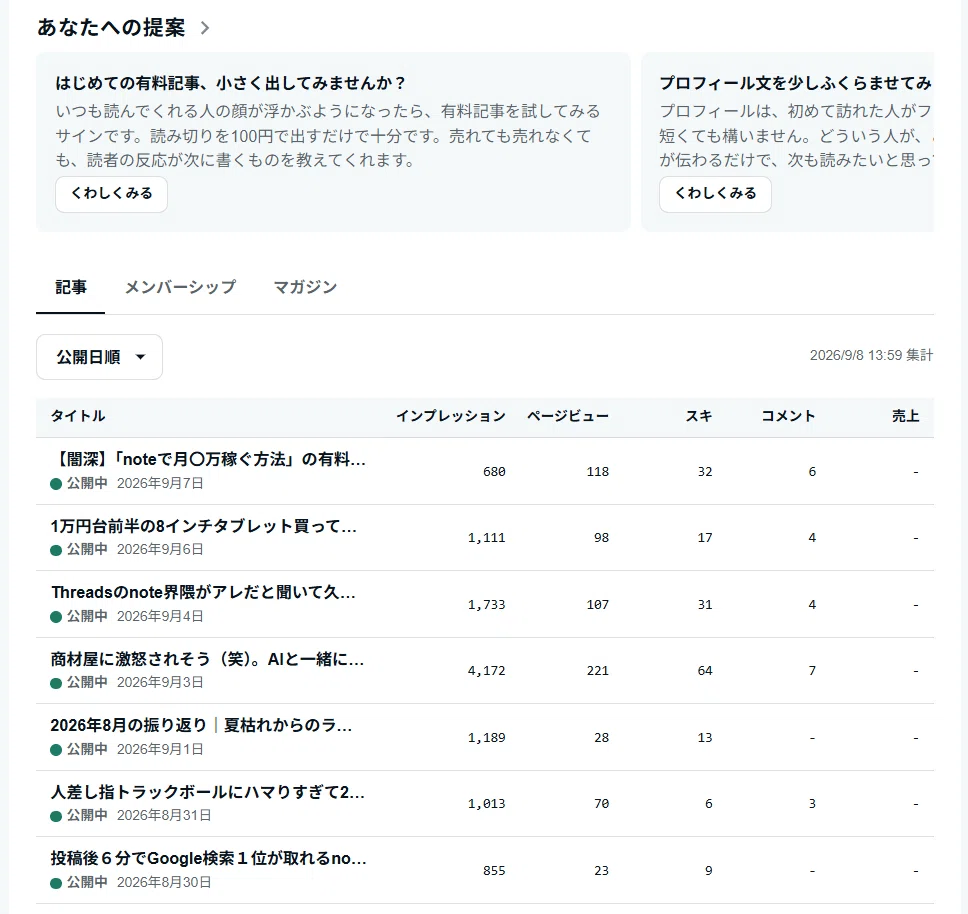The width and height of the screenshot is (968, 914).
Task: Click くわしくみる in the profile suggestion card
Action: tap(715, 194)
